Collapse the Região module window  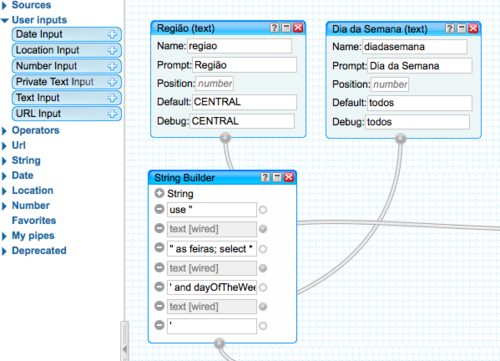pyautogui.click(x=286, y=28)
